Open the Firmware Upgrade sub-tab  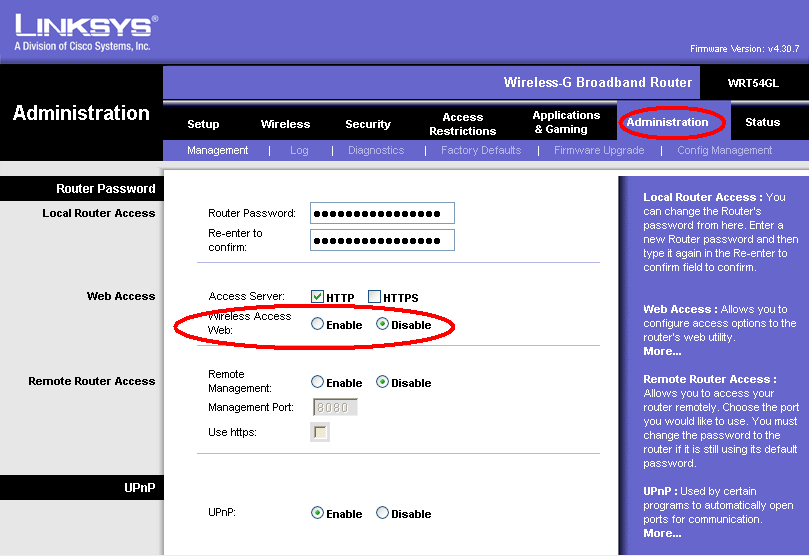point(599,150)
